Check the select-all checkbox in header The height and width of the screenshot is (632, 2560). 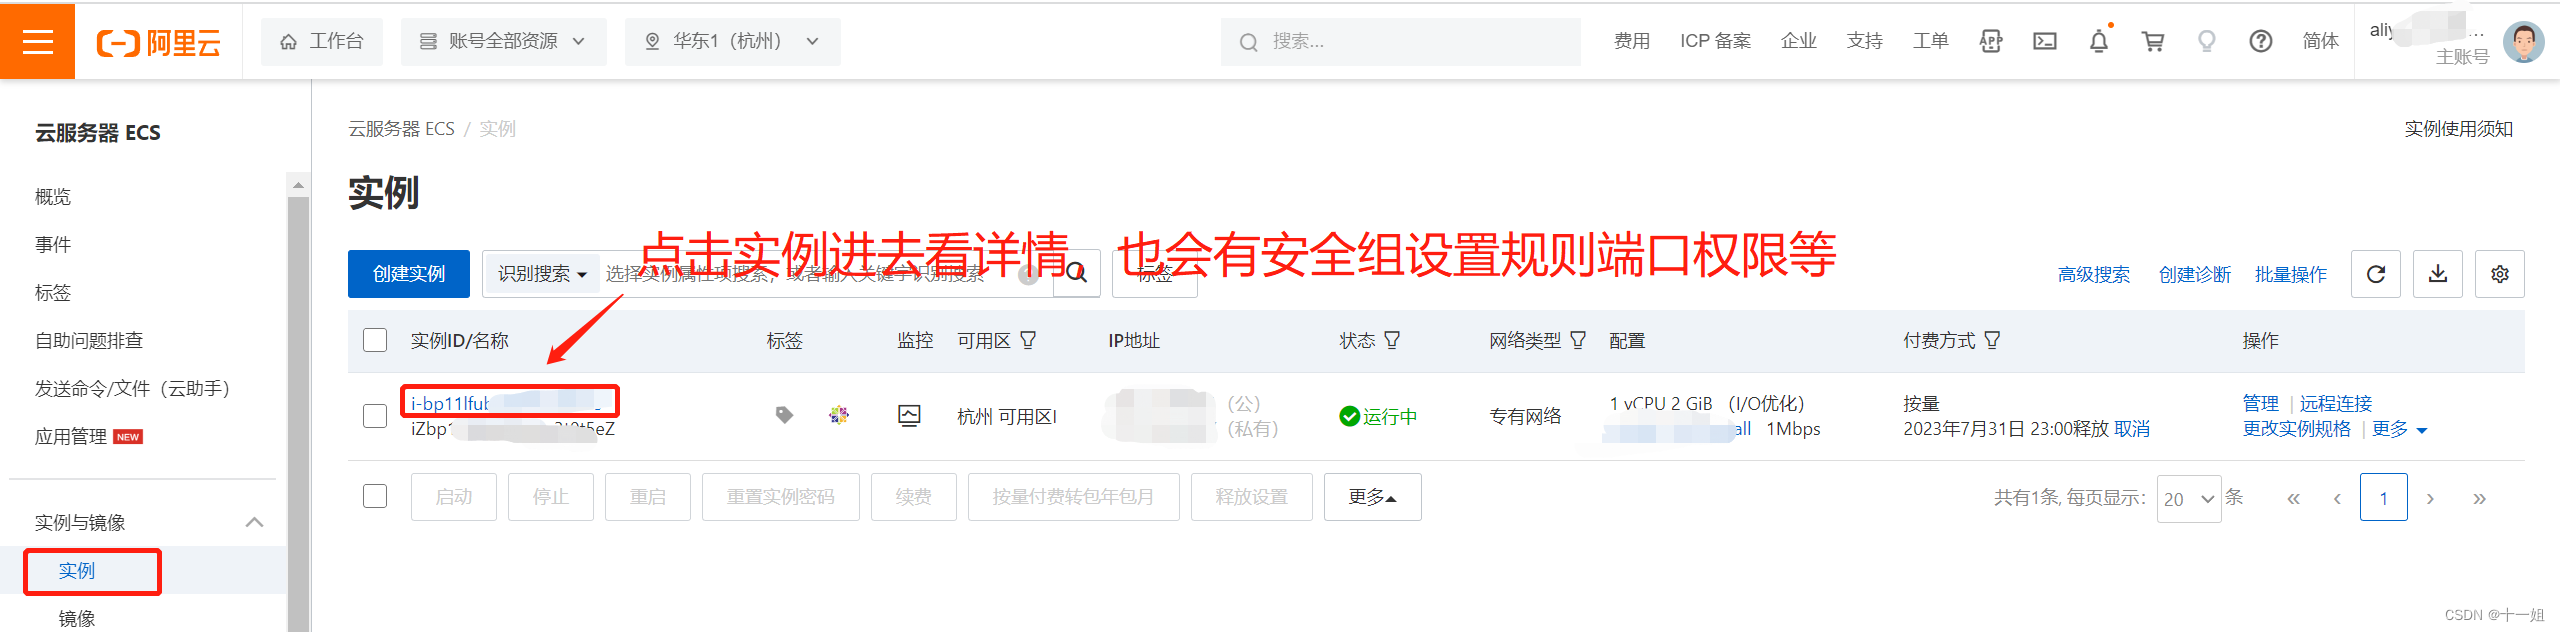[x=375, y=340]
